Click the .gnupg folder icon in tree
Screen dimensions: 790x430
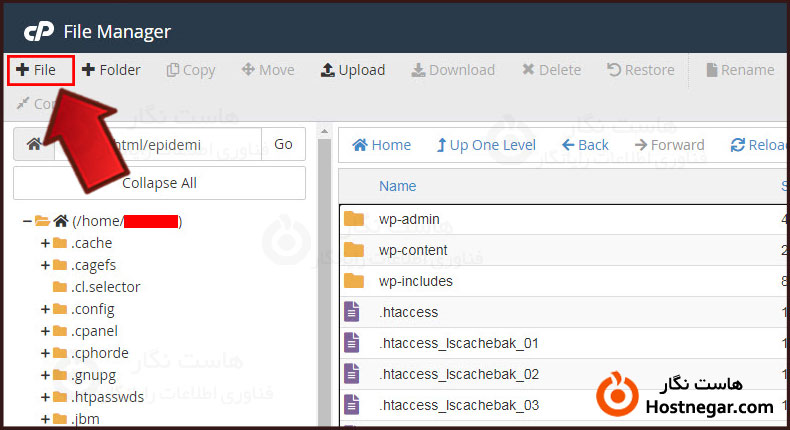[60, 375]
